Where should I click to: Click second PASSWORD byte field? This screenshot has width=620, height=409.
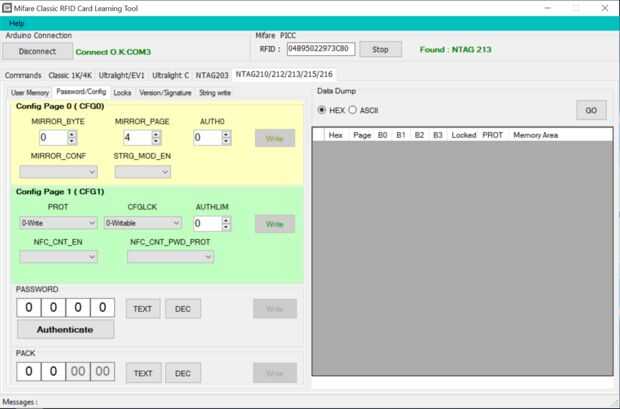pos(53,307)
